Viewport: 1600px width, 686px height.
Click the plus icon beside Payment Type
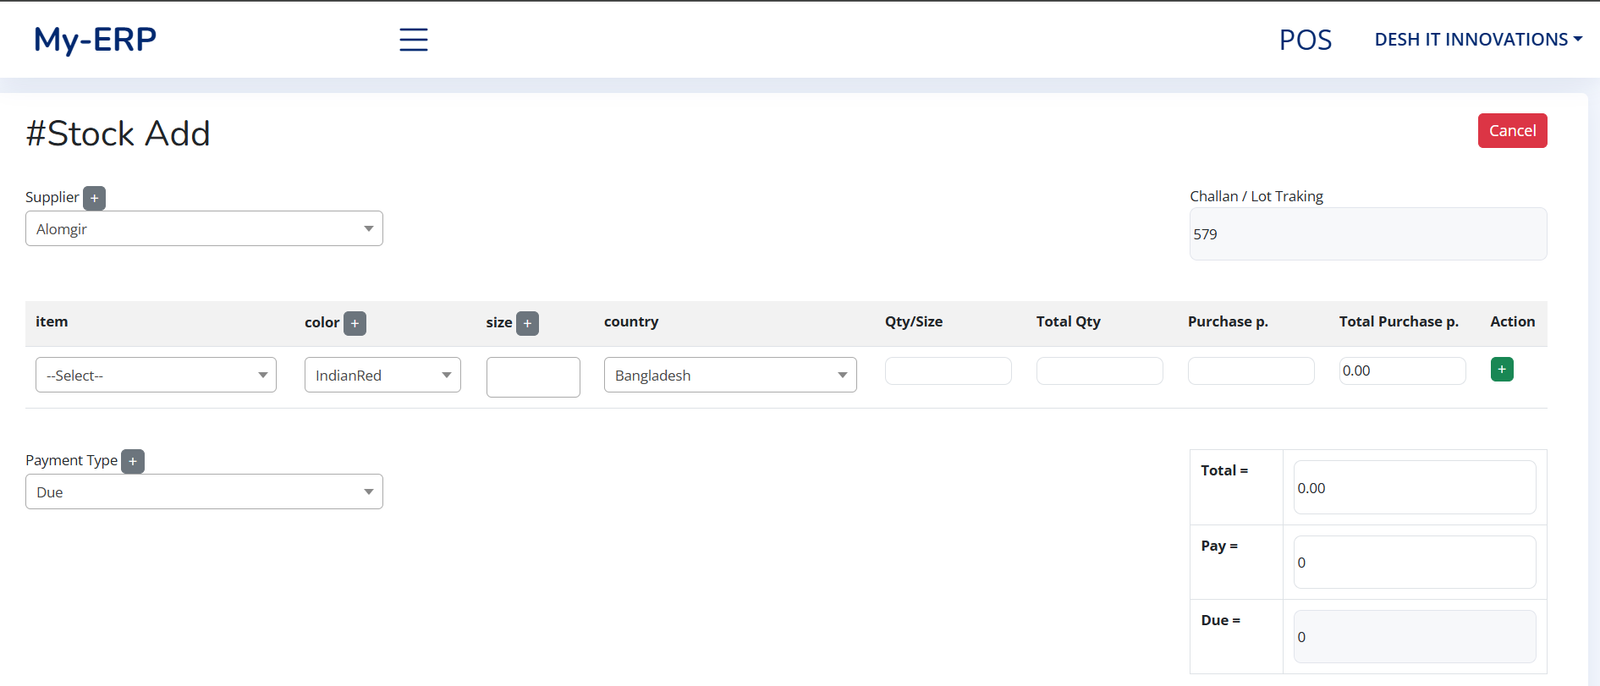(133, 461)
